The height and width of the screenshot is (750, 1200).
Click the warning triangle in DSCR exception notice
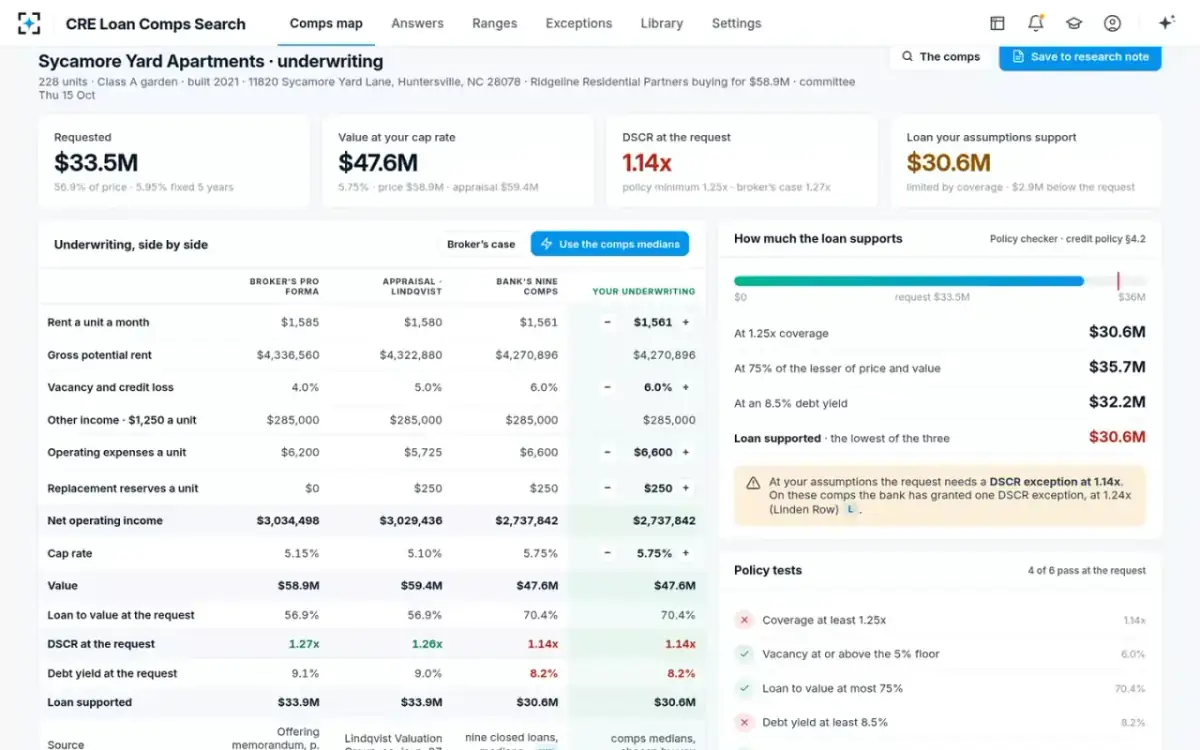point(753,483)
